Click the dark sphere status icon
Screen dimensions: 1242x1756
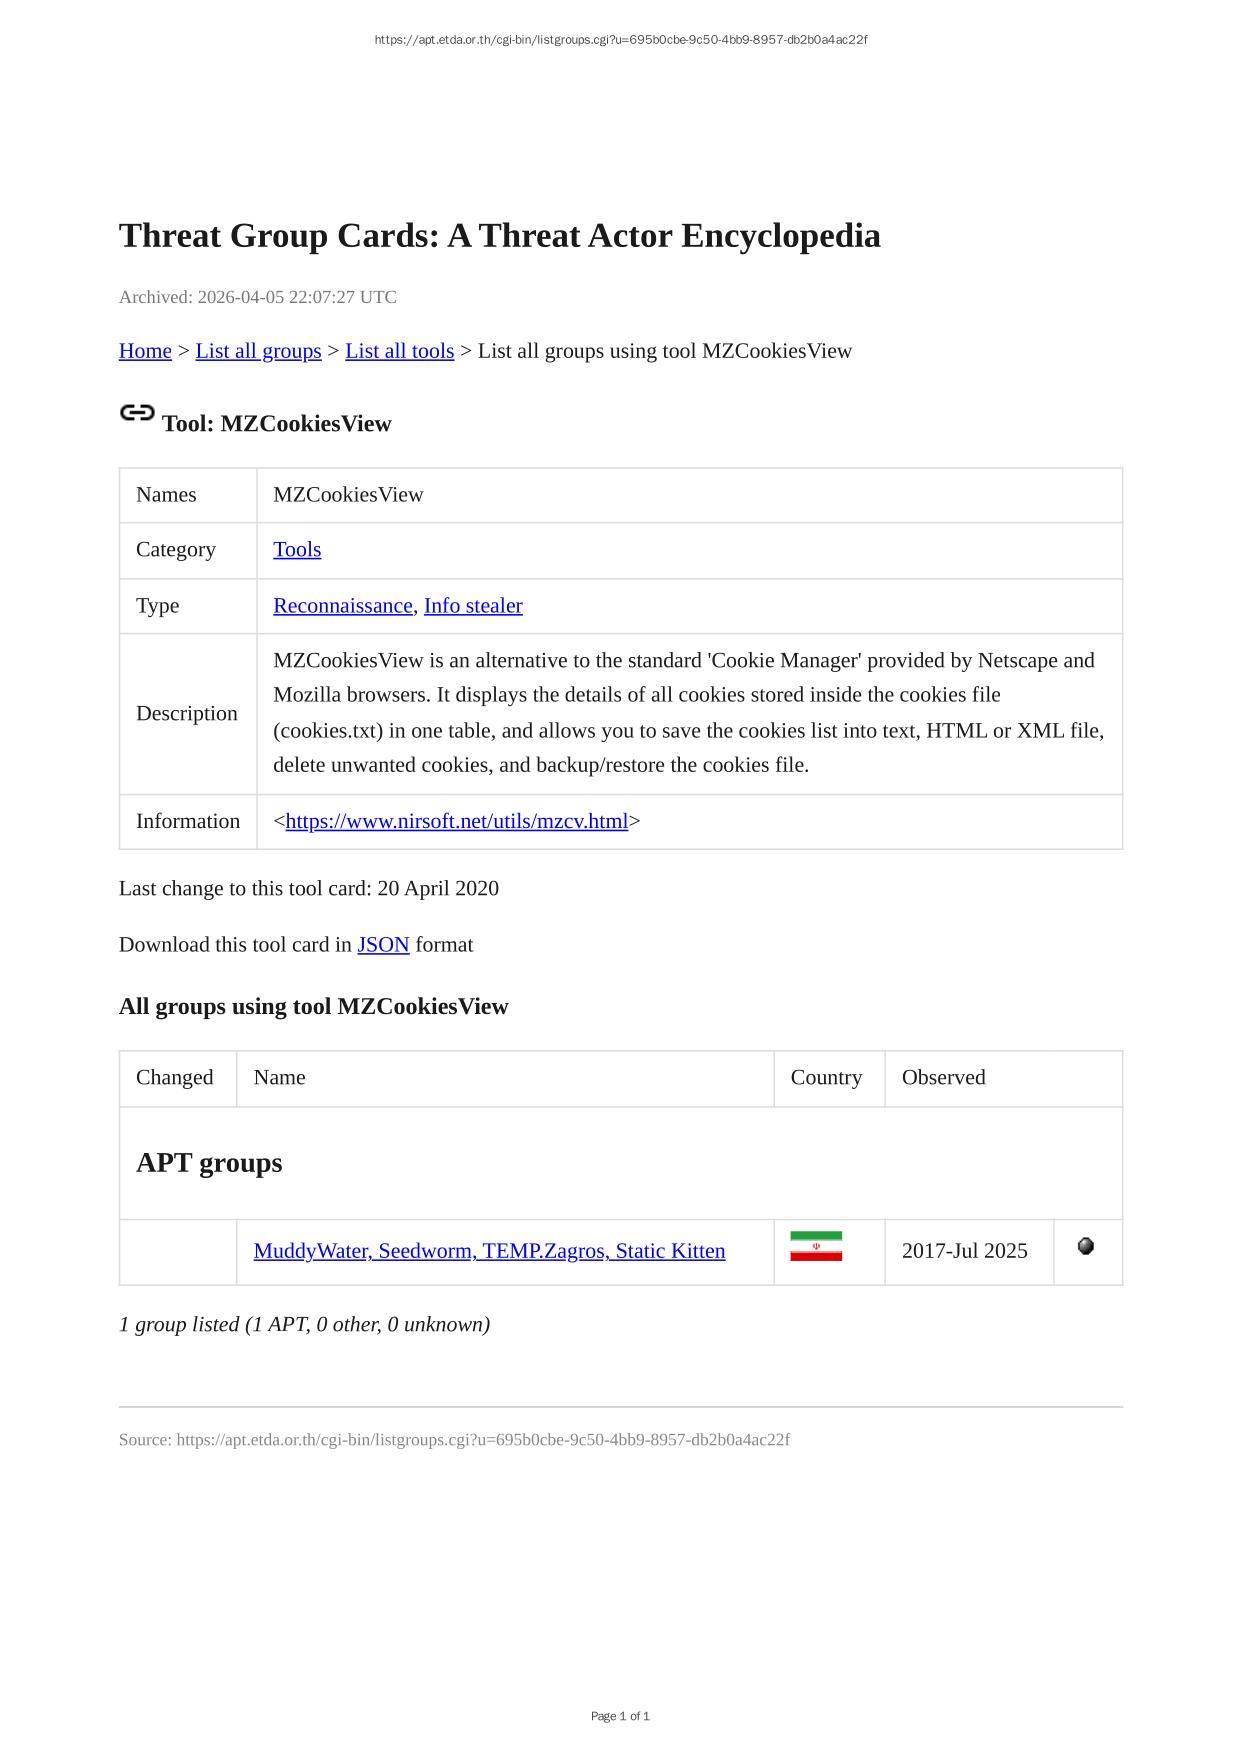pyautogui.click(x=1085, y=1246)
